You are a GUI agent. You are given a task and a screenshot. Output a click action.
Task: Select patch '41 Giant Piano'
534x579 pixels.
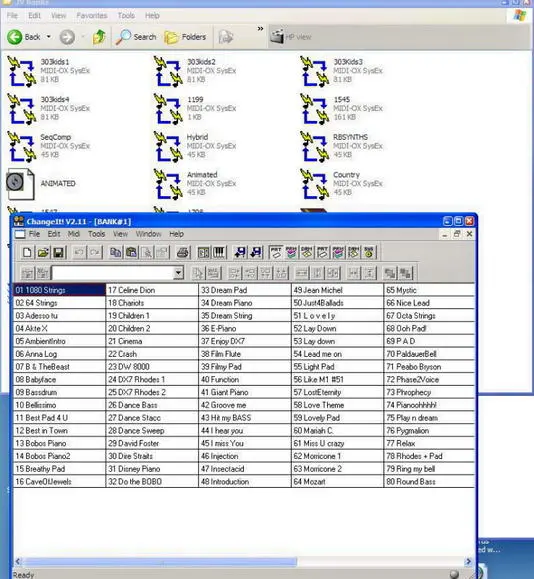click(244, 392)
